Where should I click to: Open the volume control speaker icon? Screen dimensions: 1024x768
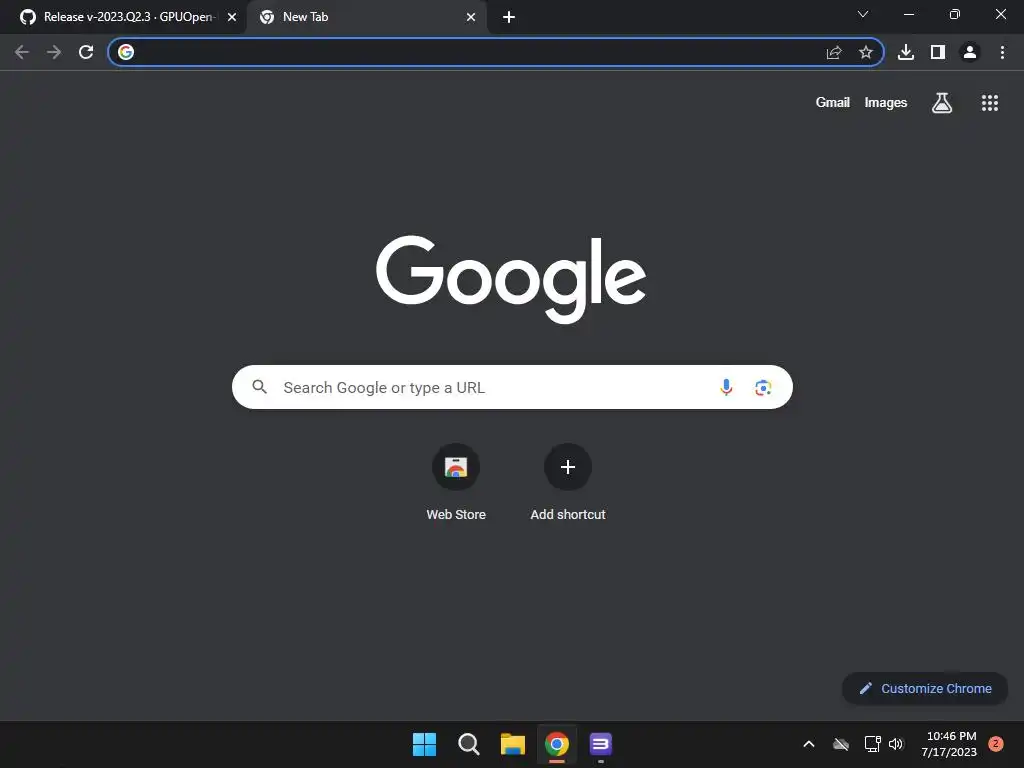point(896,744)
